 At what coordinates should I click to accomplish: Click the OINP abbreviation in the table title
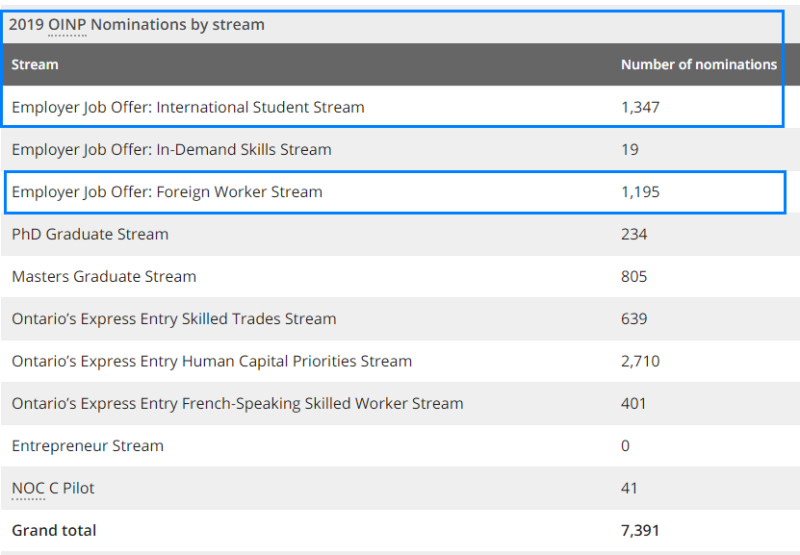click(67, 25)
